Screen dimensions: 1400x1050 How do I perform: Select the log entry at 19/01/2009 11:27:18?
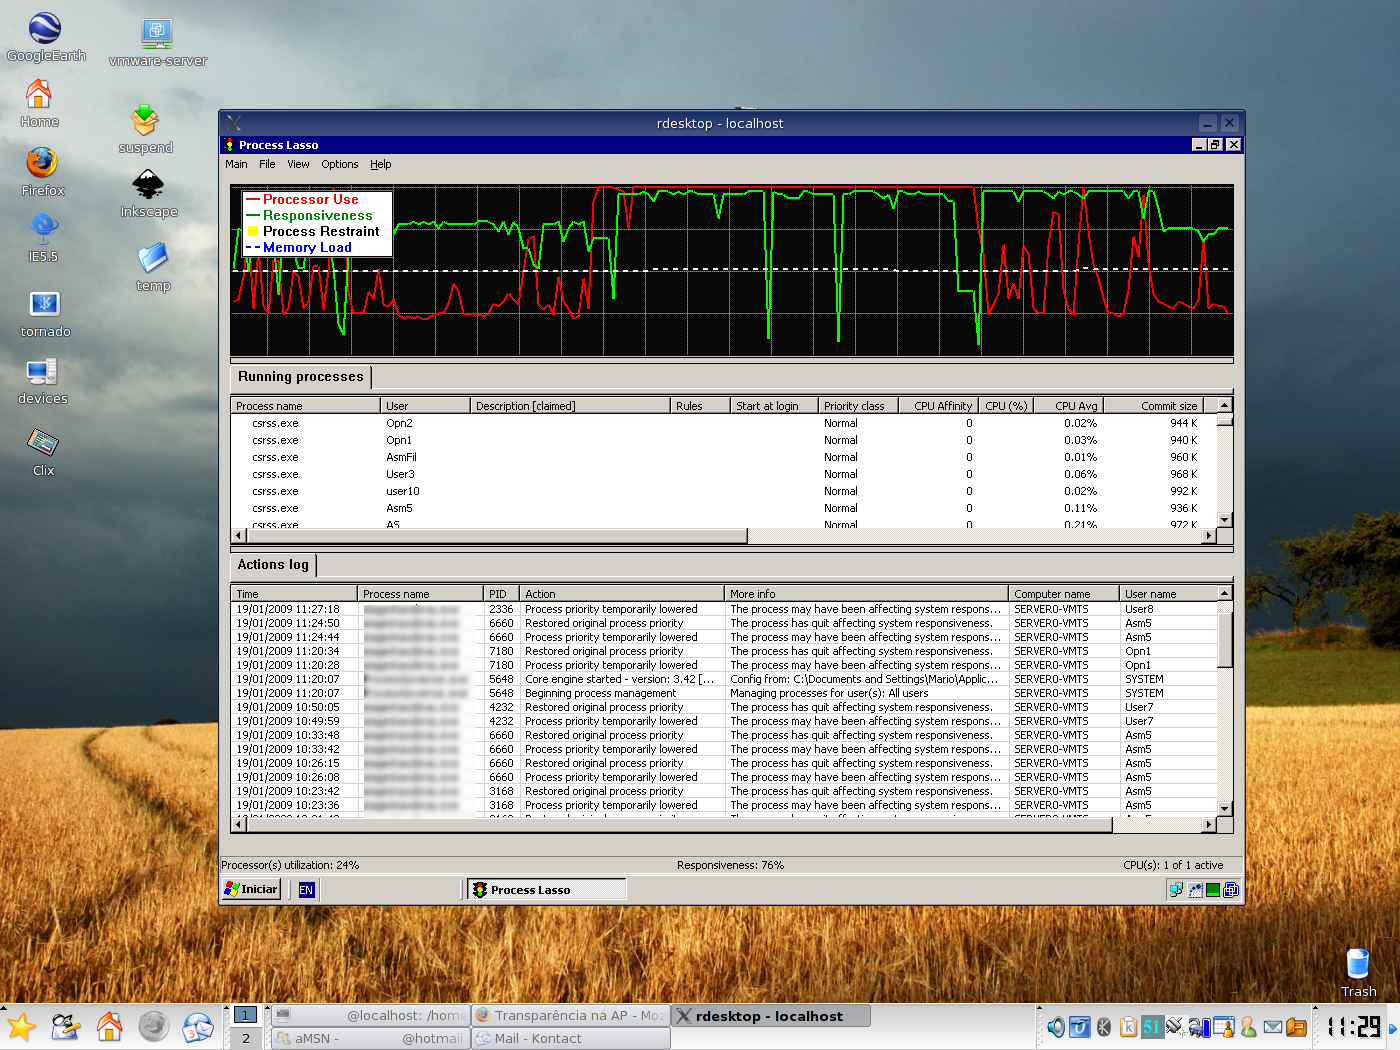pyautogui.click(x=724, y=609)
